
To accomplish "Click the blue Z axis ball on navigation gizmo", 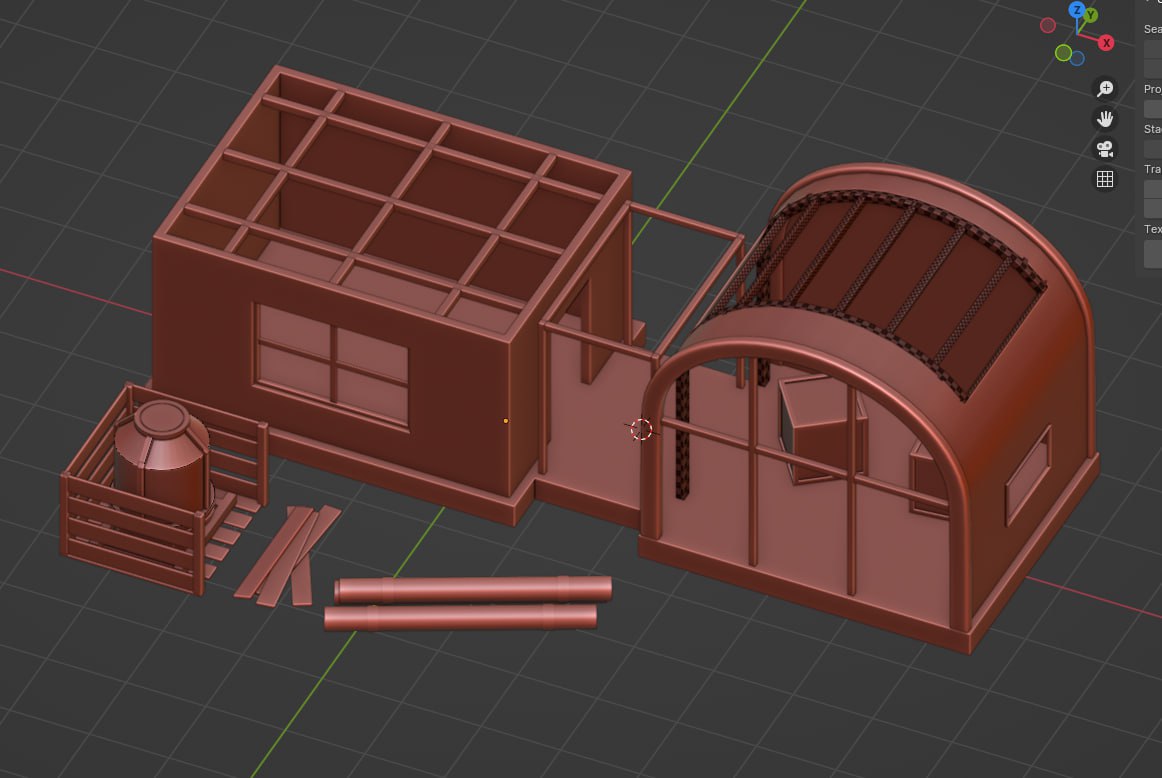I will tap(1078, 12).
